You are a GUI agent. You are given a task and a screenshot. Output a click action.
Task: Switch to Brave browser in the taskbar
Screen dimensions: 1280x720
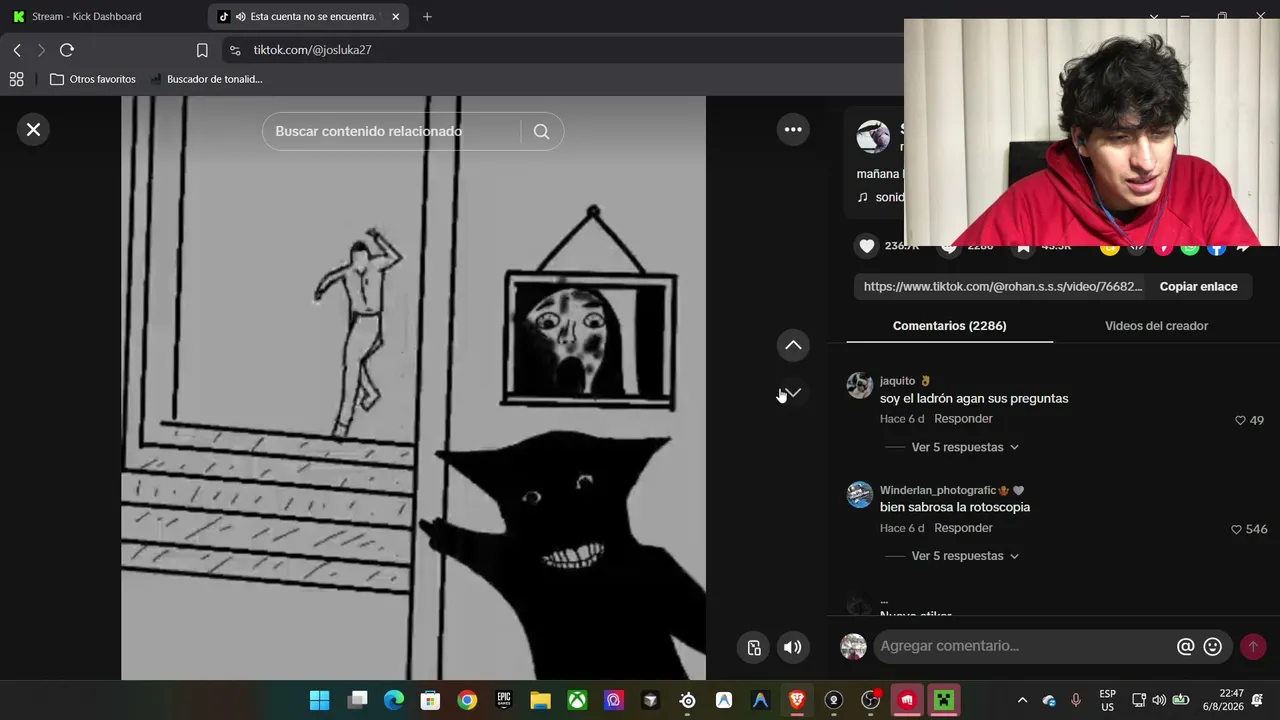(x=797, y=700)
